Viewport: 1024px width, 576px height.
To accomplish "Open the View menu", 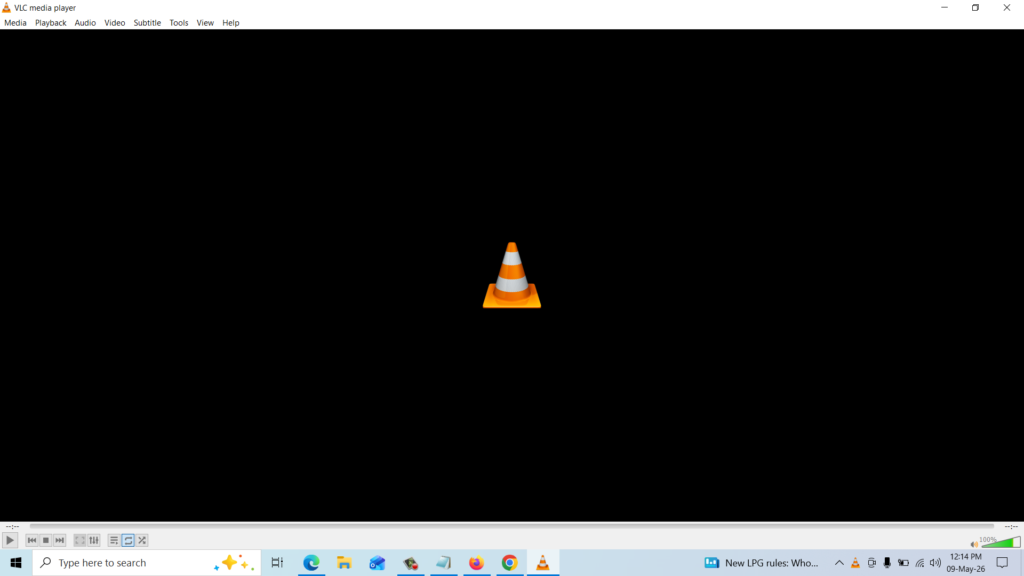I will tap(205, 23).
